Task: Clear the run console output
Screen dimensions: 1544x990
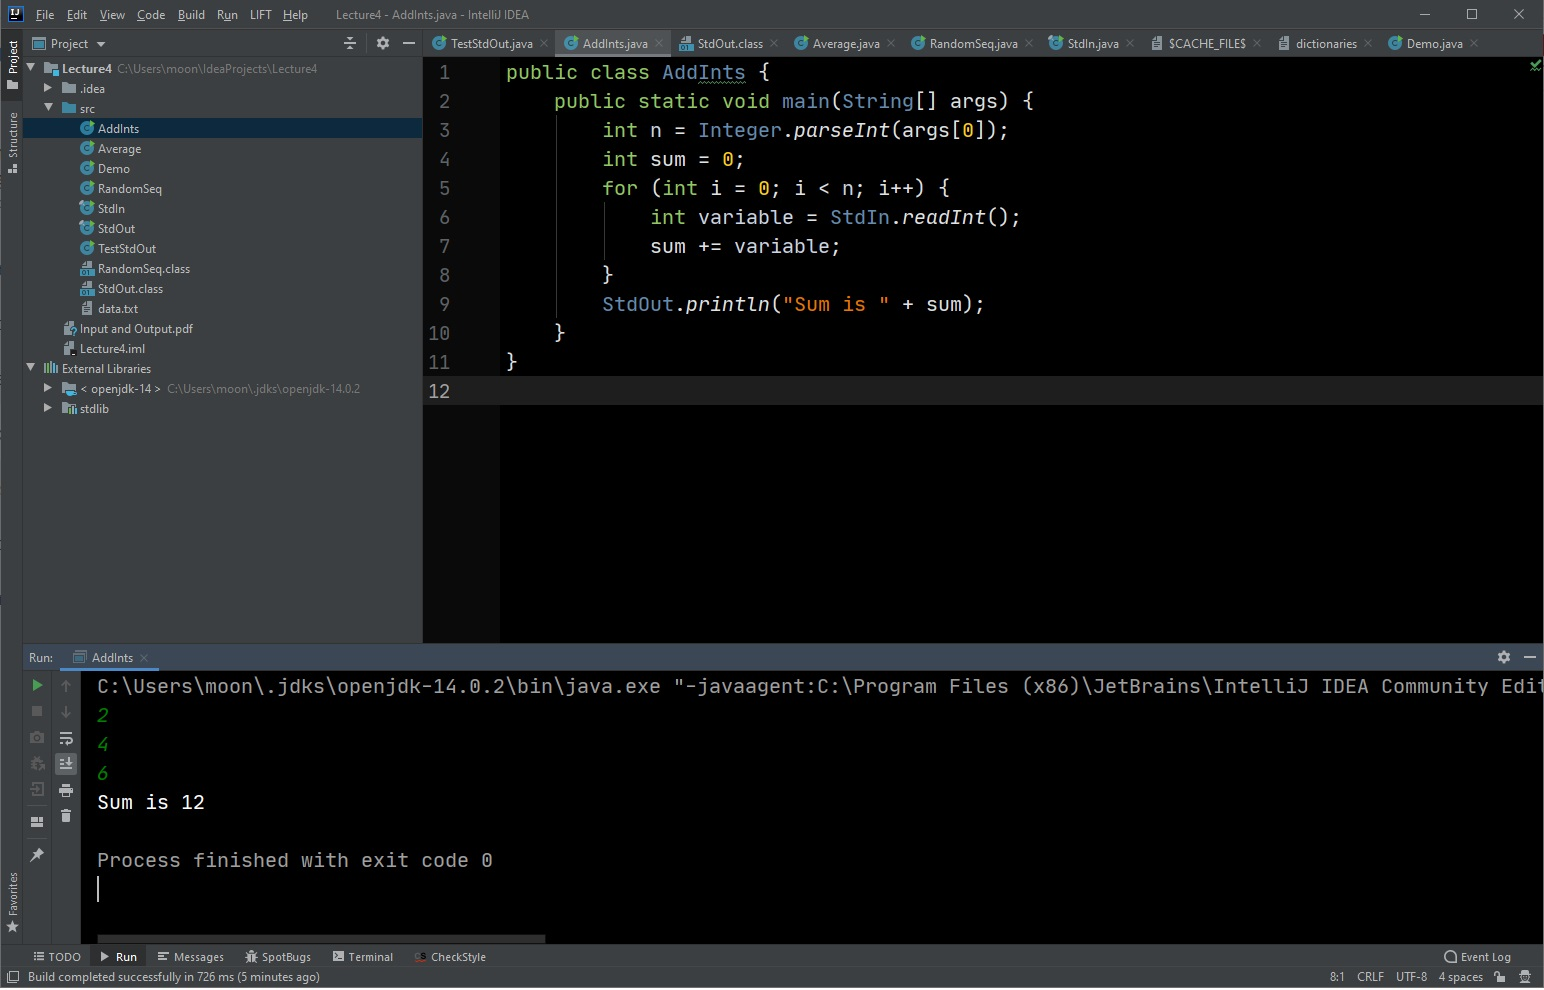Action: tap(66, 816)
